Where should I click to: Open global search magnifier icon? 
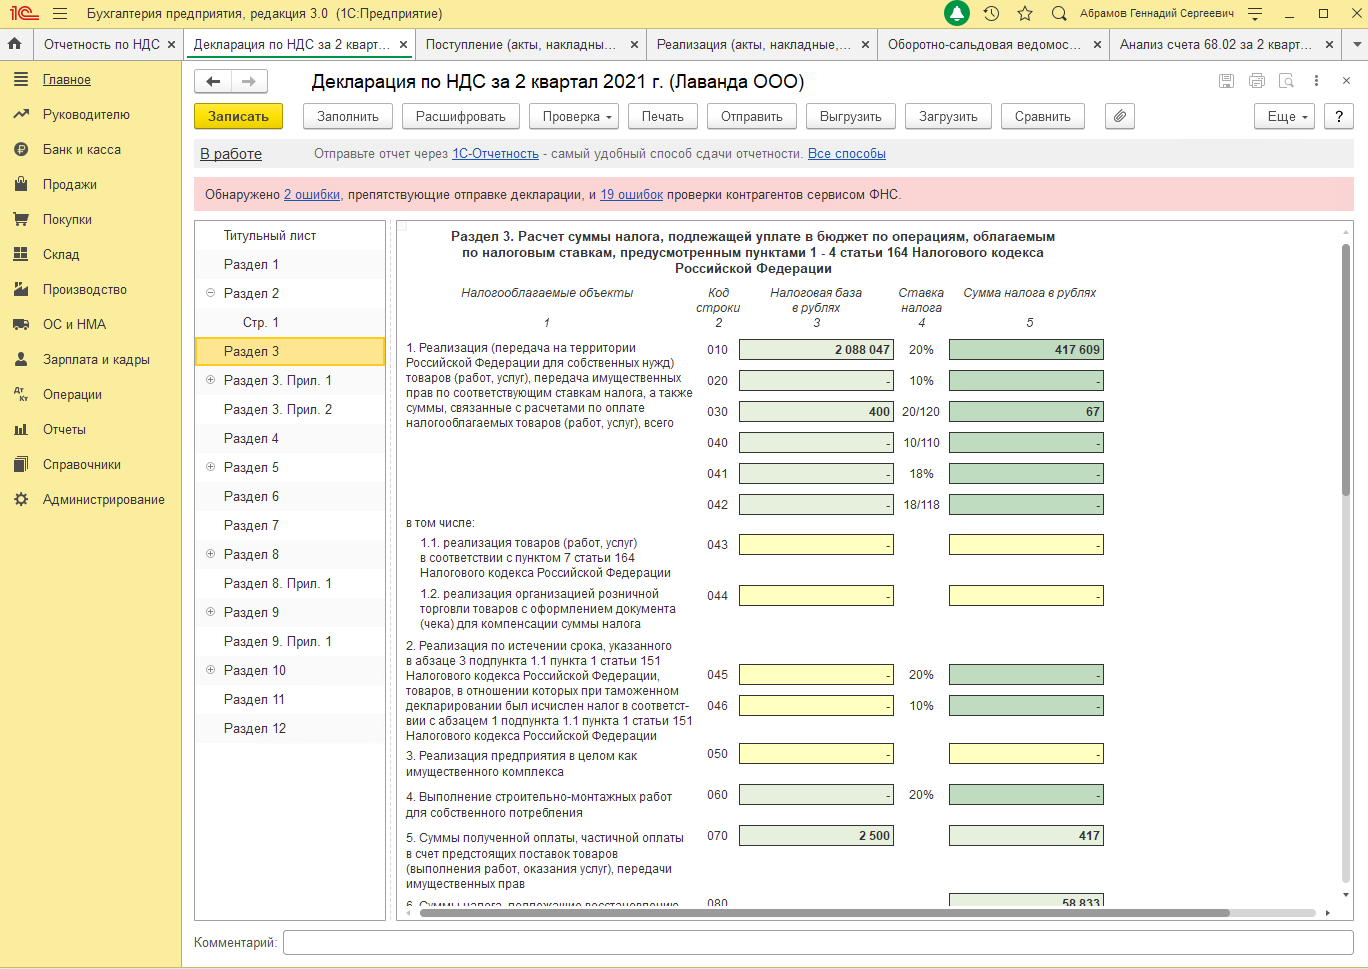[1059, 13]
